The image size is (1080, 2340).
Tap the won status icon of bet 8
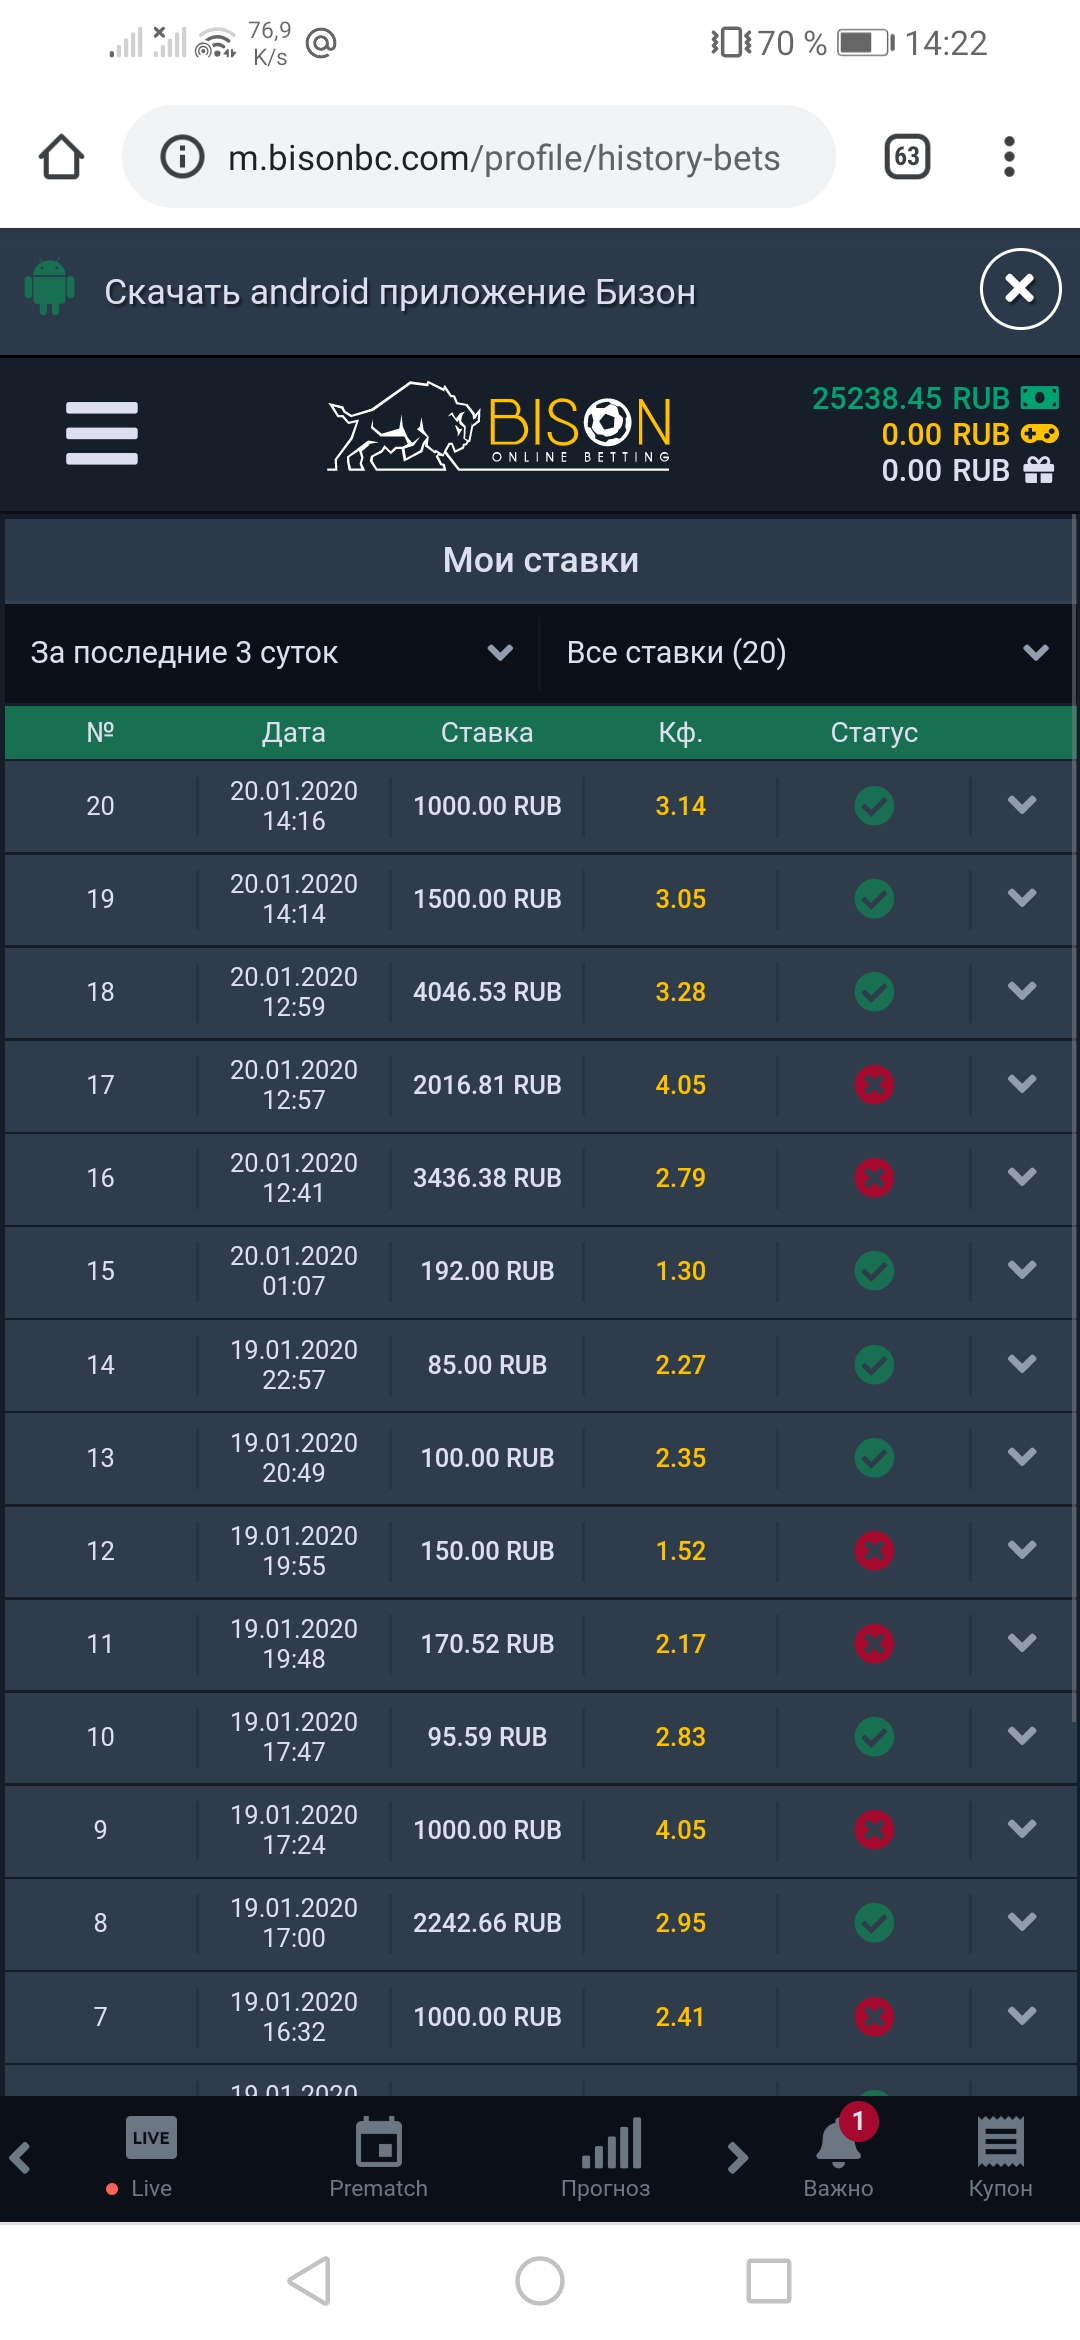click(x=874, y=1922)
